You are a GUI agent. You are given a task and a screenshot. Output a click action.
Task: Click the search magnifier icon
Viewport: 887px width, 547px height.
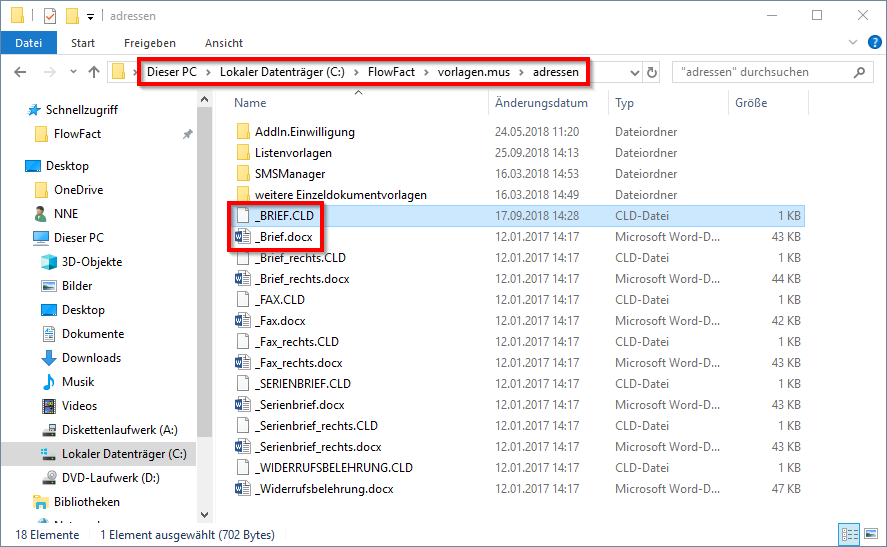[x=859, y=72]
